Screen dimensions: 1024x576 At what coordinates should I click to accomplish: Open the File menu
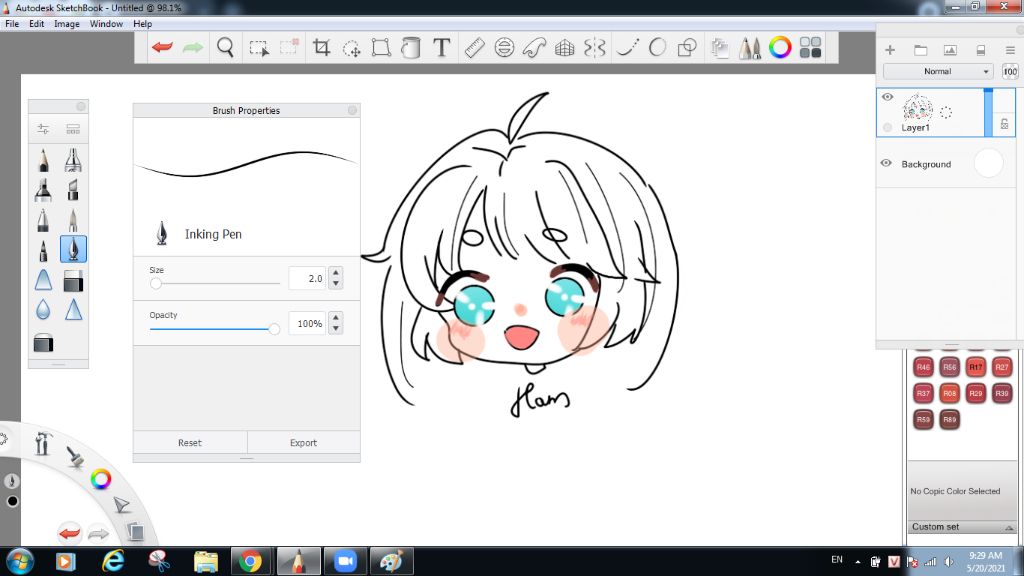point(12,24)
